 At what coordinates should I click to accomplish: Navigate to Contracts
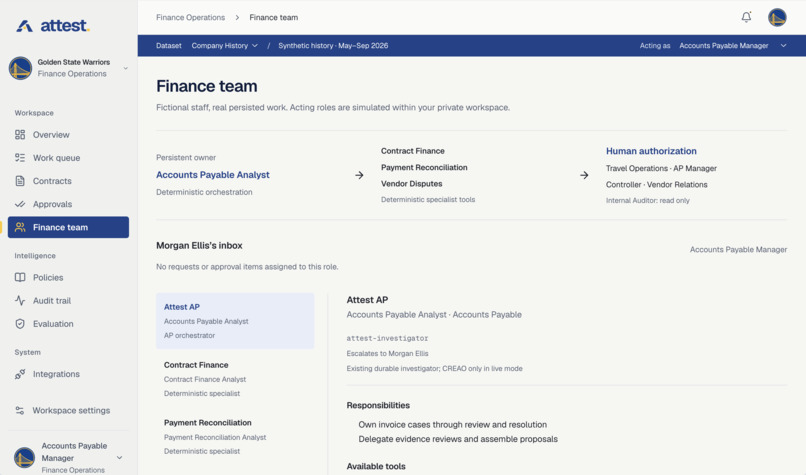click(68, 181)
